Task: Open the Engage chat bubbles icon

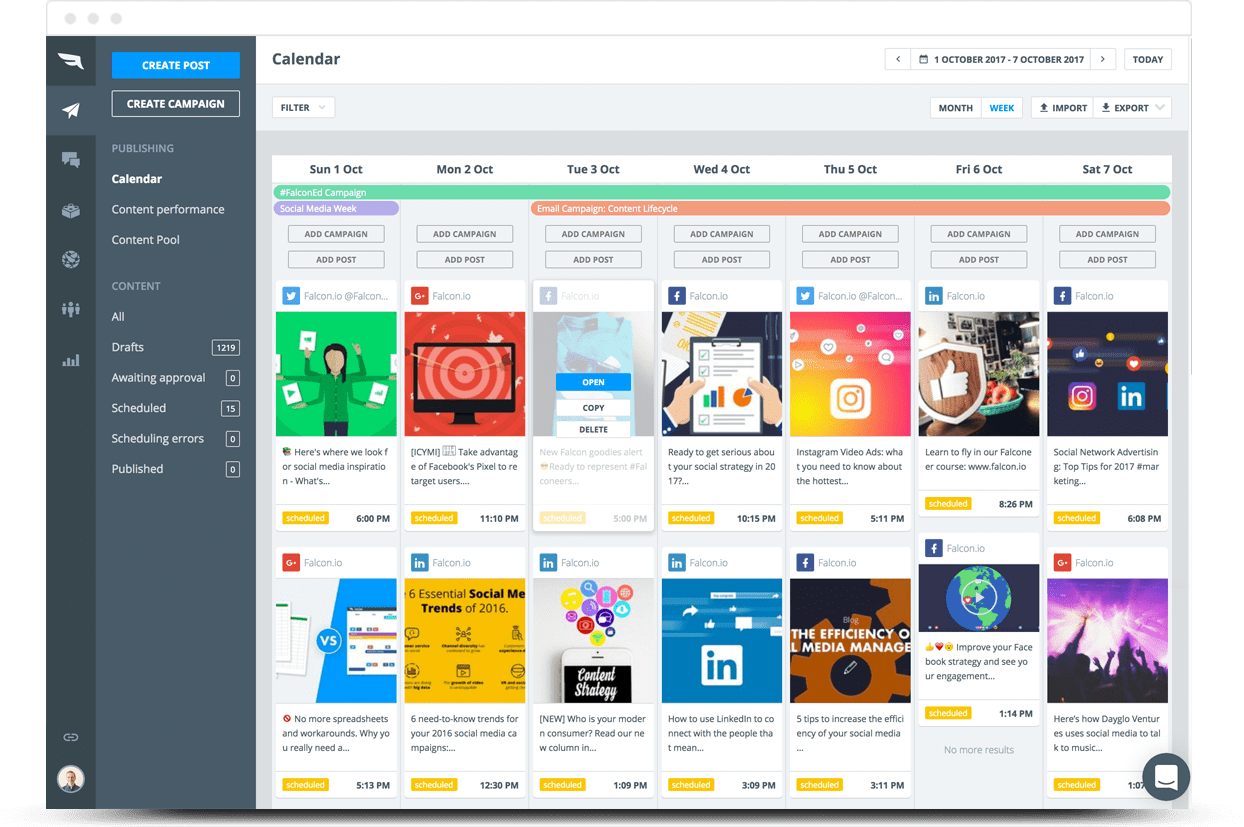Action: pos(70,160)
